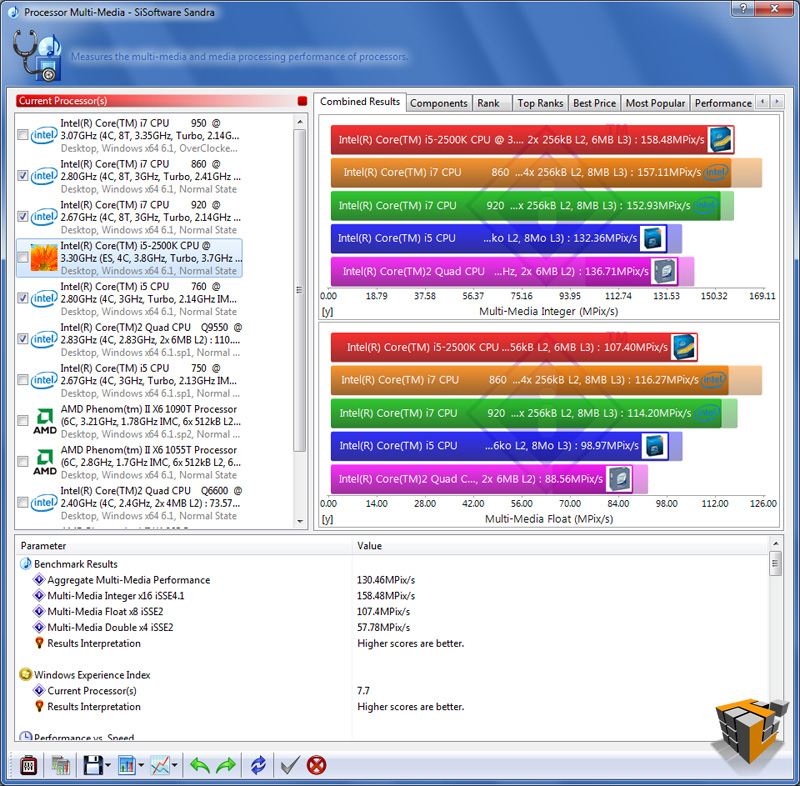Viewport: 800px width, 786px height.
Task: Click the tab strip left scroll arrow
Action: [763, 102]
